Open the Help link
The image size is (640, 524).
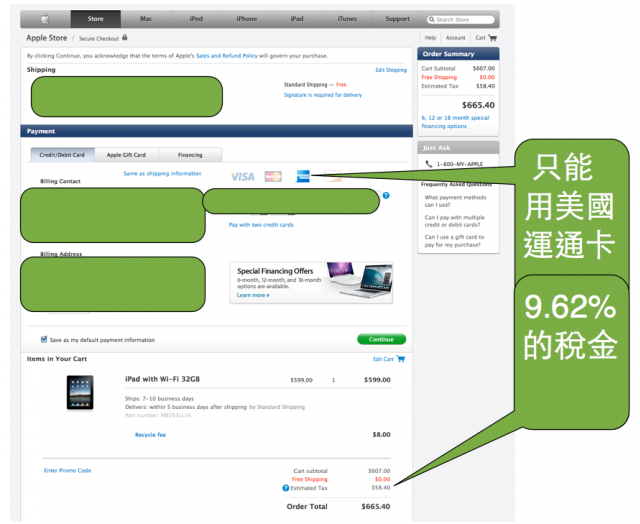430,38
